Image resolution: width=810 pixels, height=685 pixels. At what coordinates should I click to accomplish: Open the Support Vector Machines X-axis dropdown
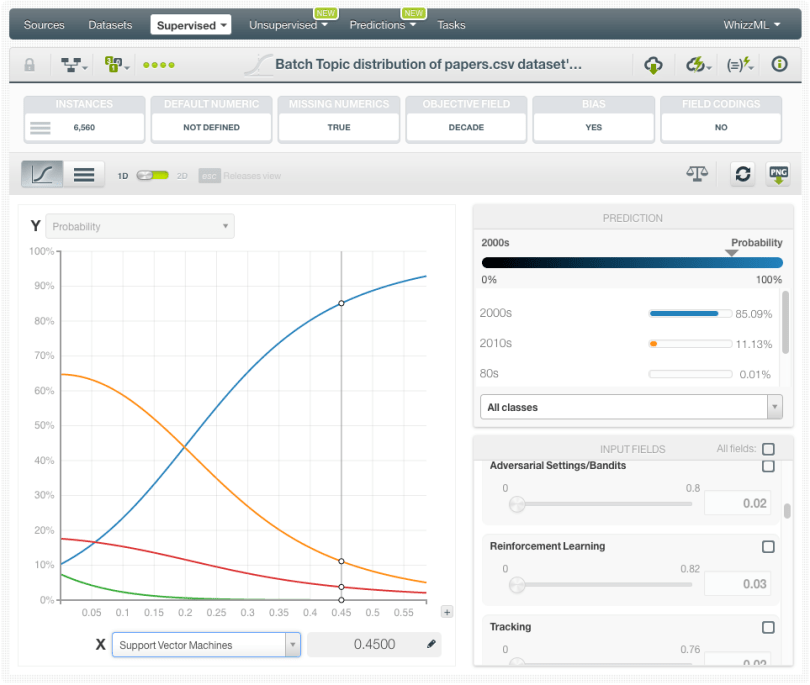206,645
